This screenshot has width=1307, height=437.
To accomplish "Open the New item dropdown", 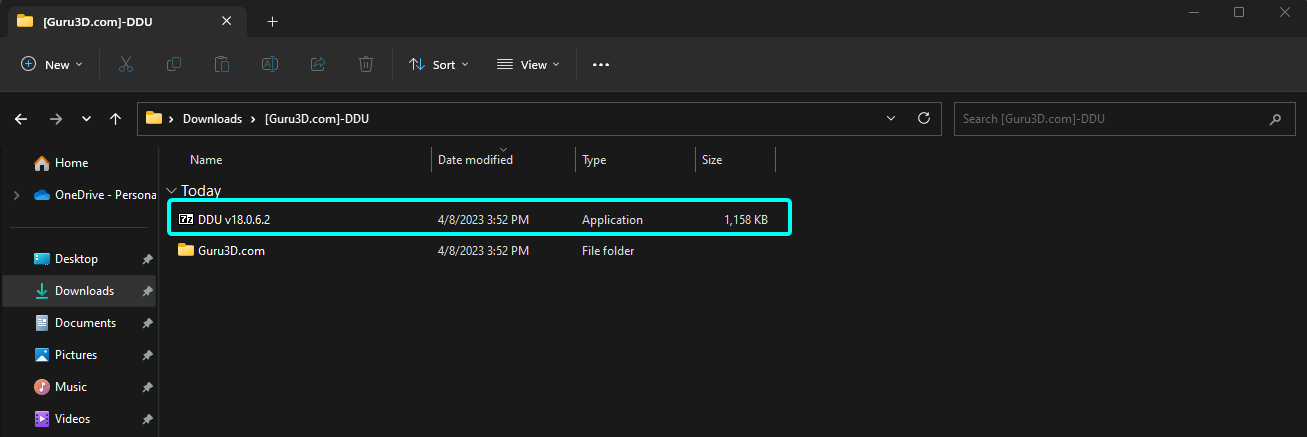I will pyautogui.click(x=52, y=64).
